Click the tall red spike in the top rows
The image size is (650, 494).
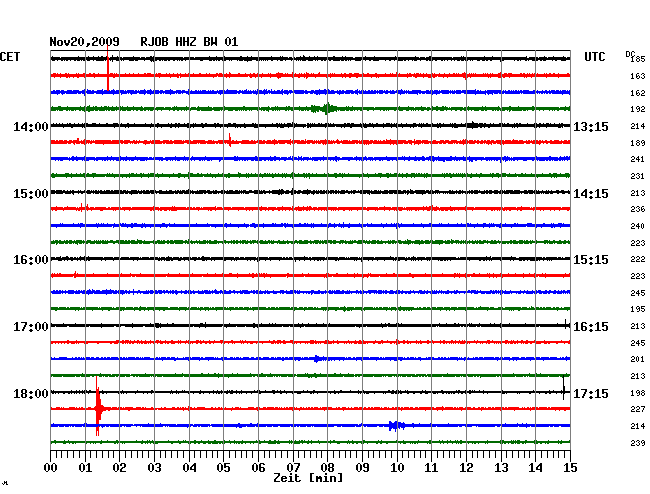click(x=108, y=68)
